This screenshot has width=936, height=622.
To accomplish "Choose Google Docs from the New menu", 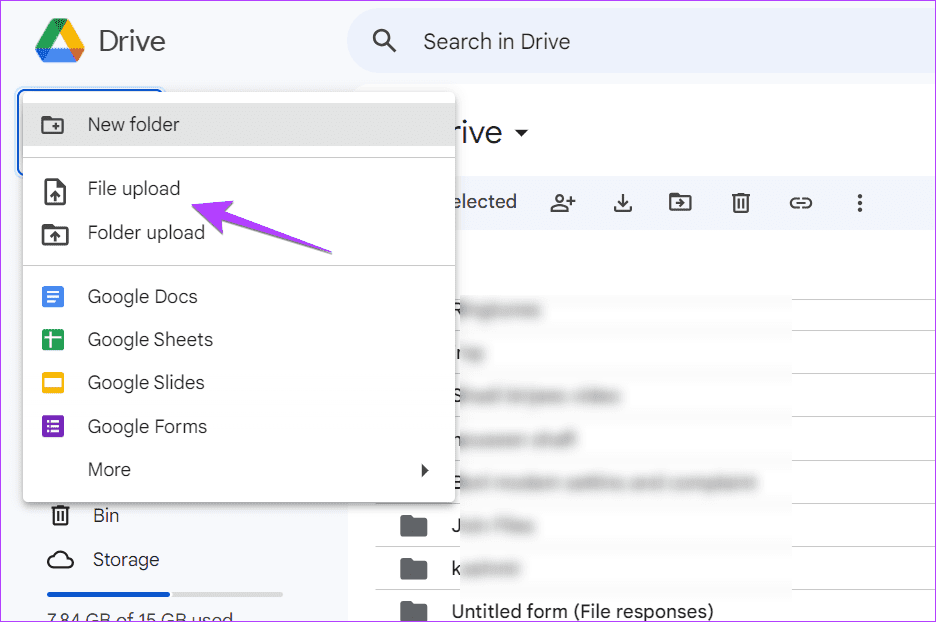I will point(141,296).
